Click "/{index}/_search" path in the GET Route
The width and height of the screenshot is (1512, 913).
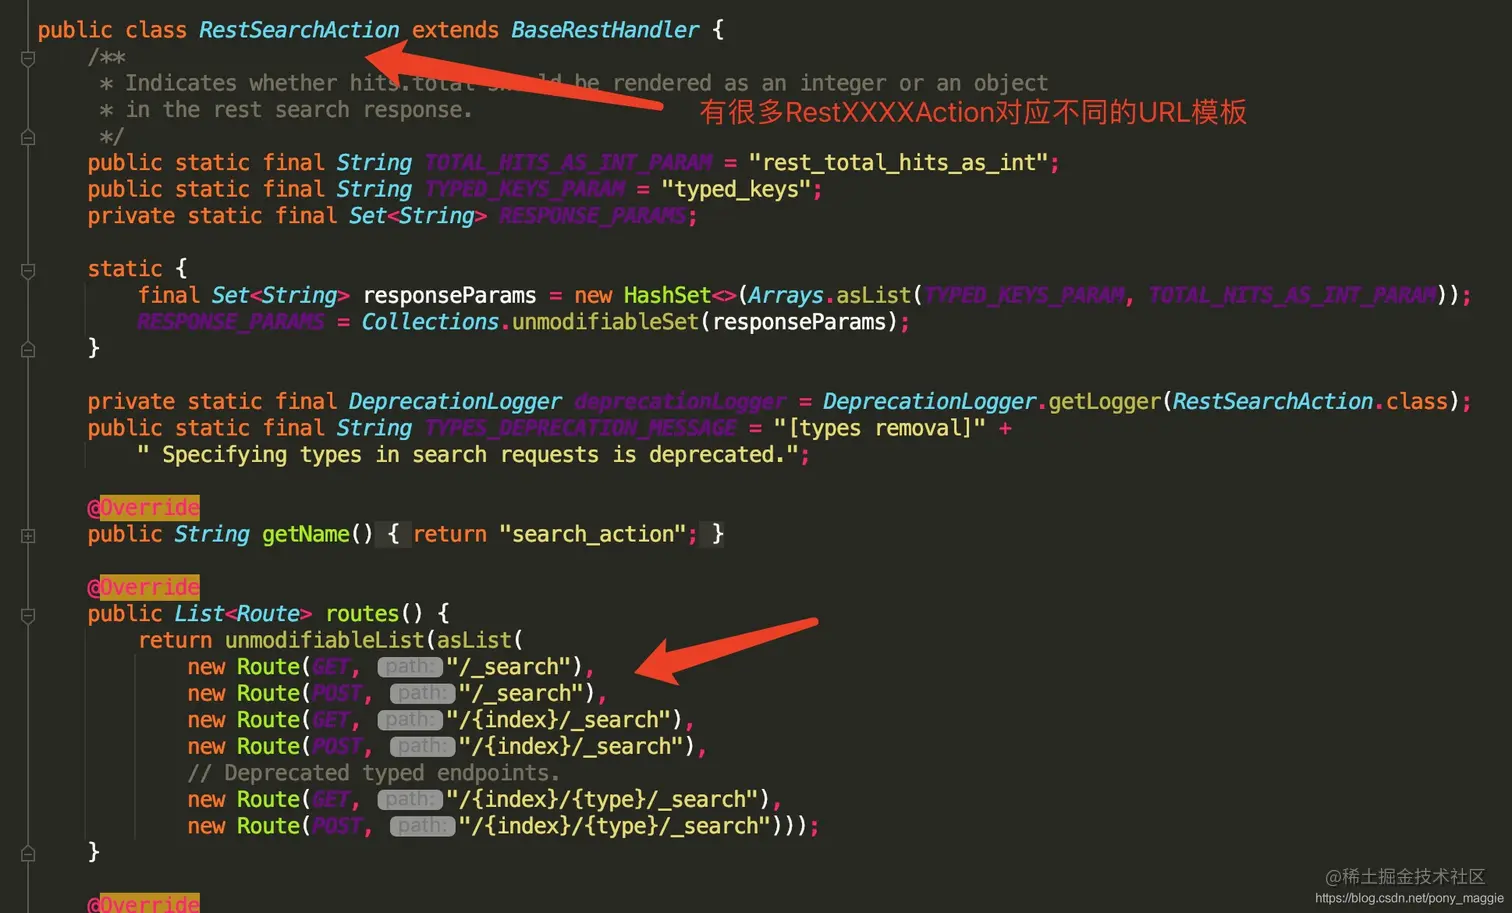(x=559, y=720)
